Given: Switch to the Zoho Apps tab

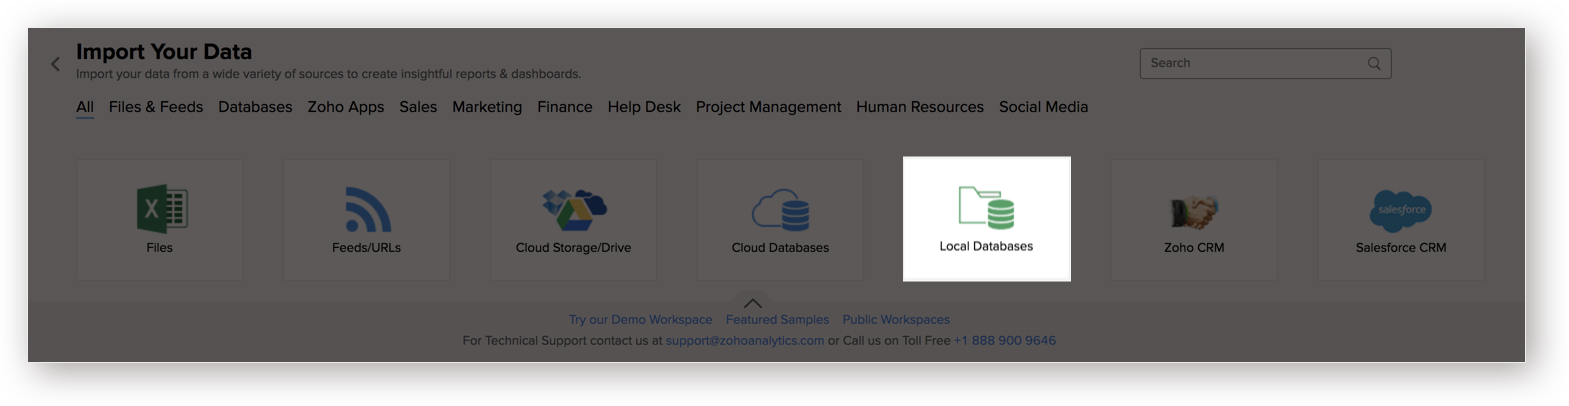Looking at the screenshot, I should coord(346,107).
